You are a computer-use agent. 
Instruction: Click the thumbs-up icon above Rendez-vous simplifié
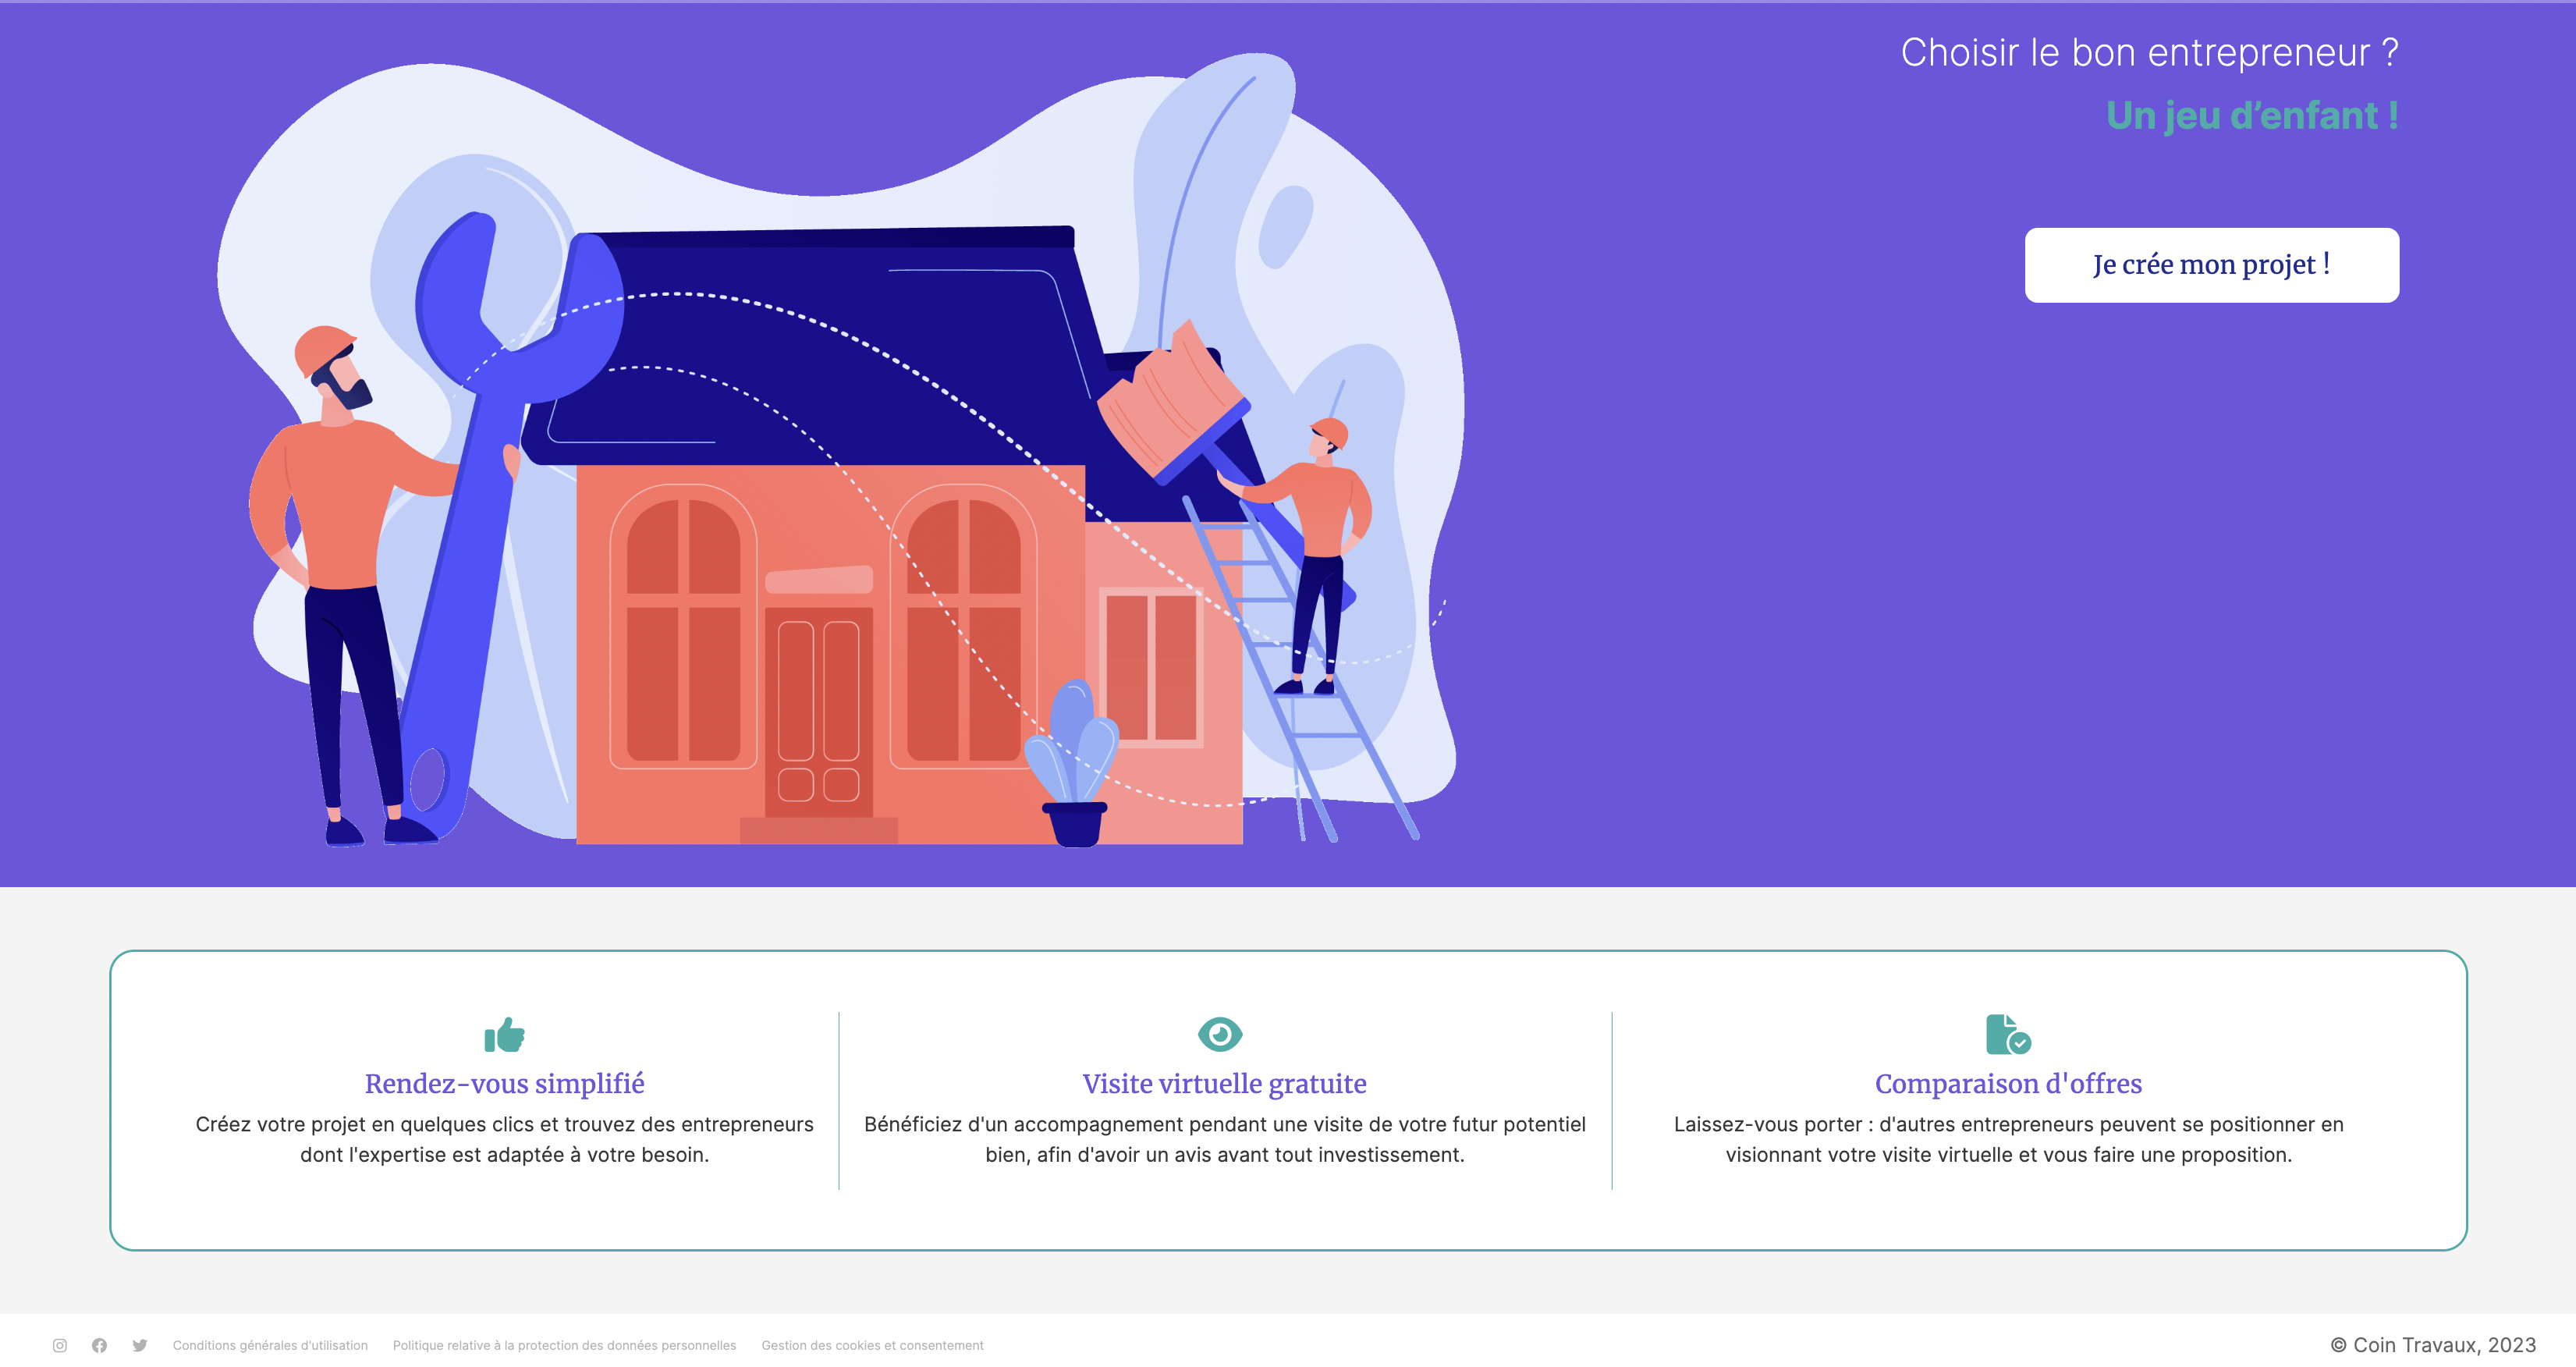click(x=504, y=1034)
